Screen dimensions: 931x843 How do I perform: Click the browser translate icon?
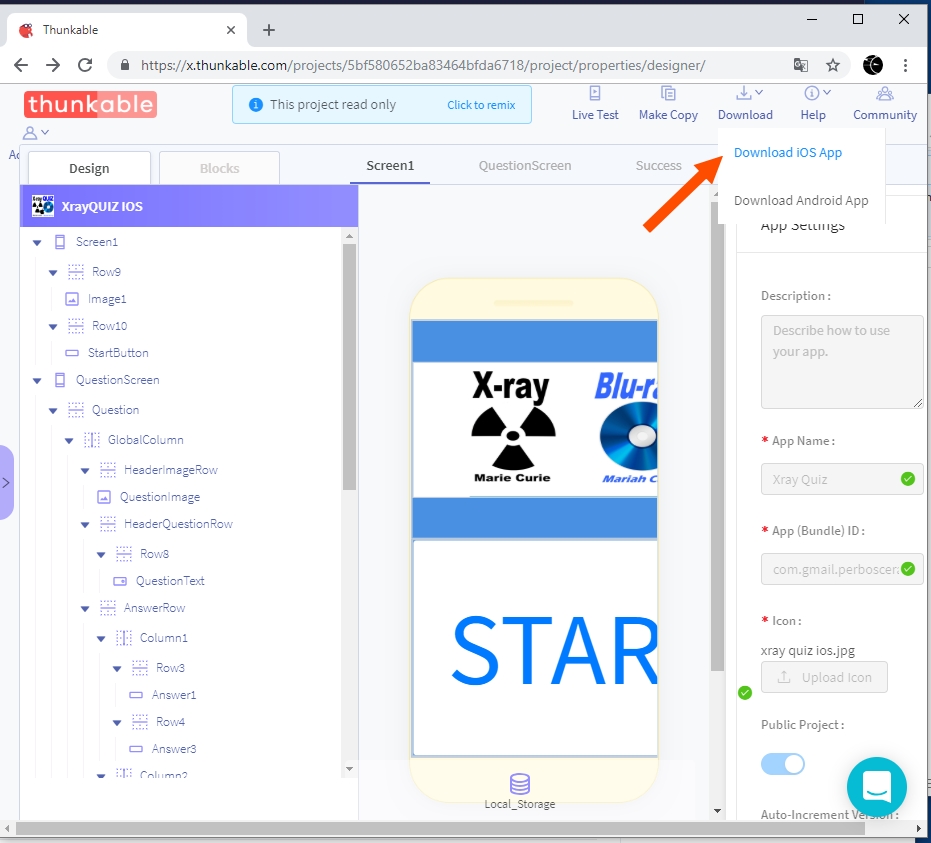coord(801,65)
